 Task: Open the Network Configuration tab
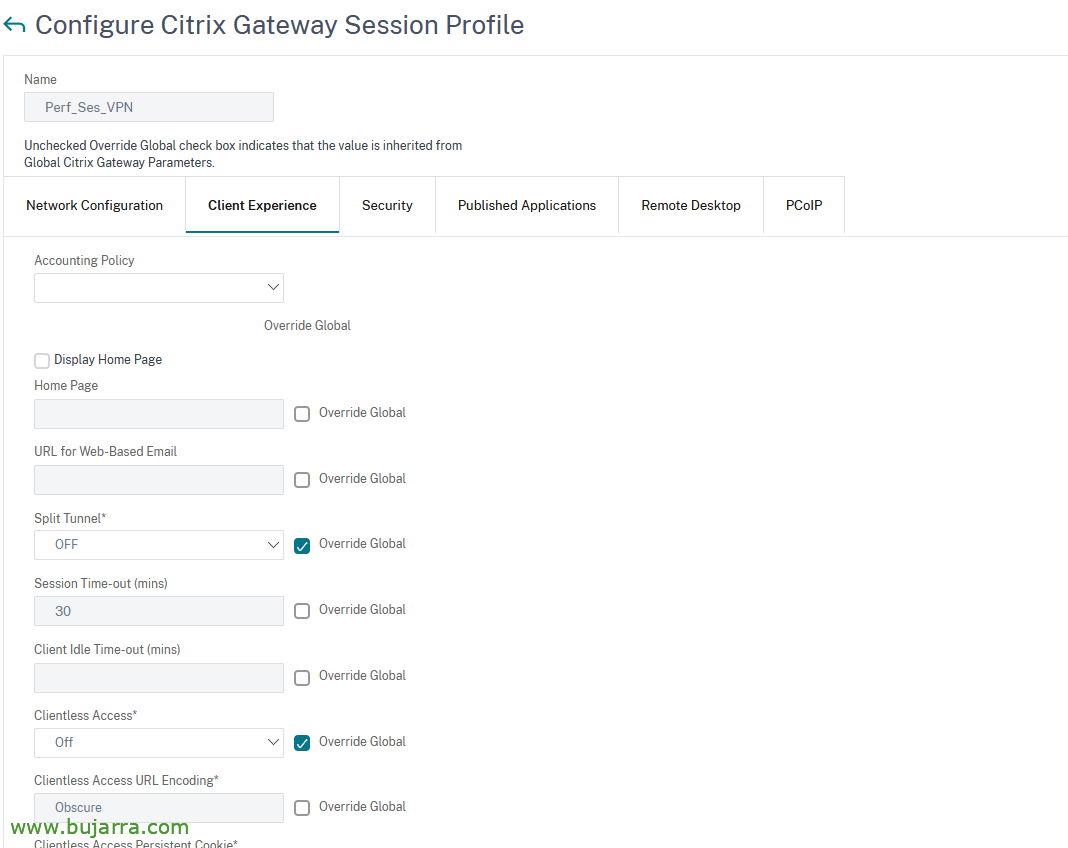pos(95,205)
